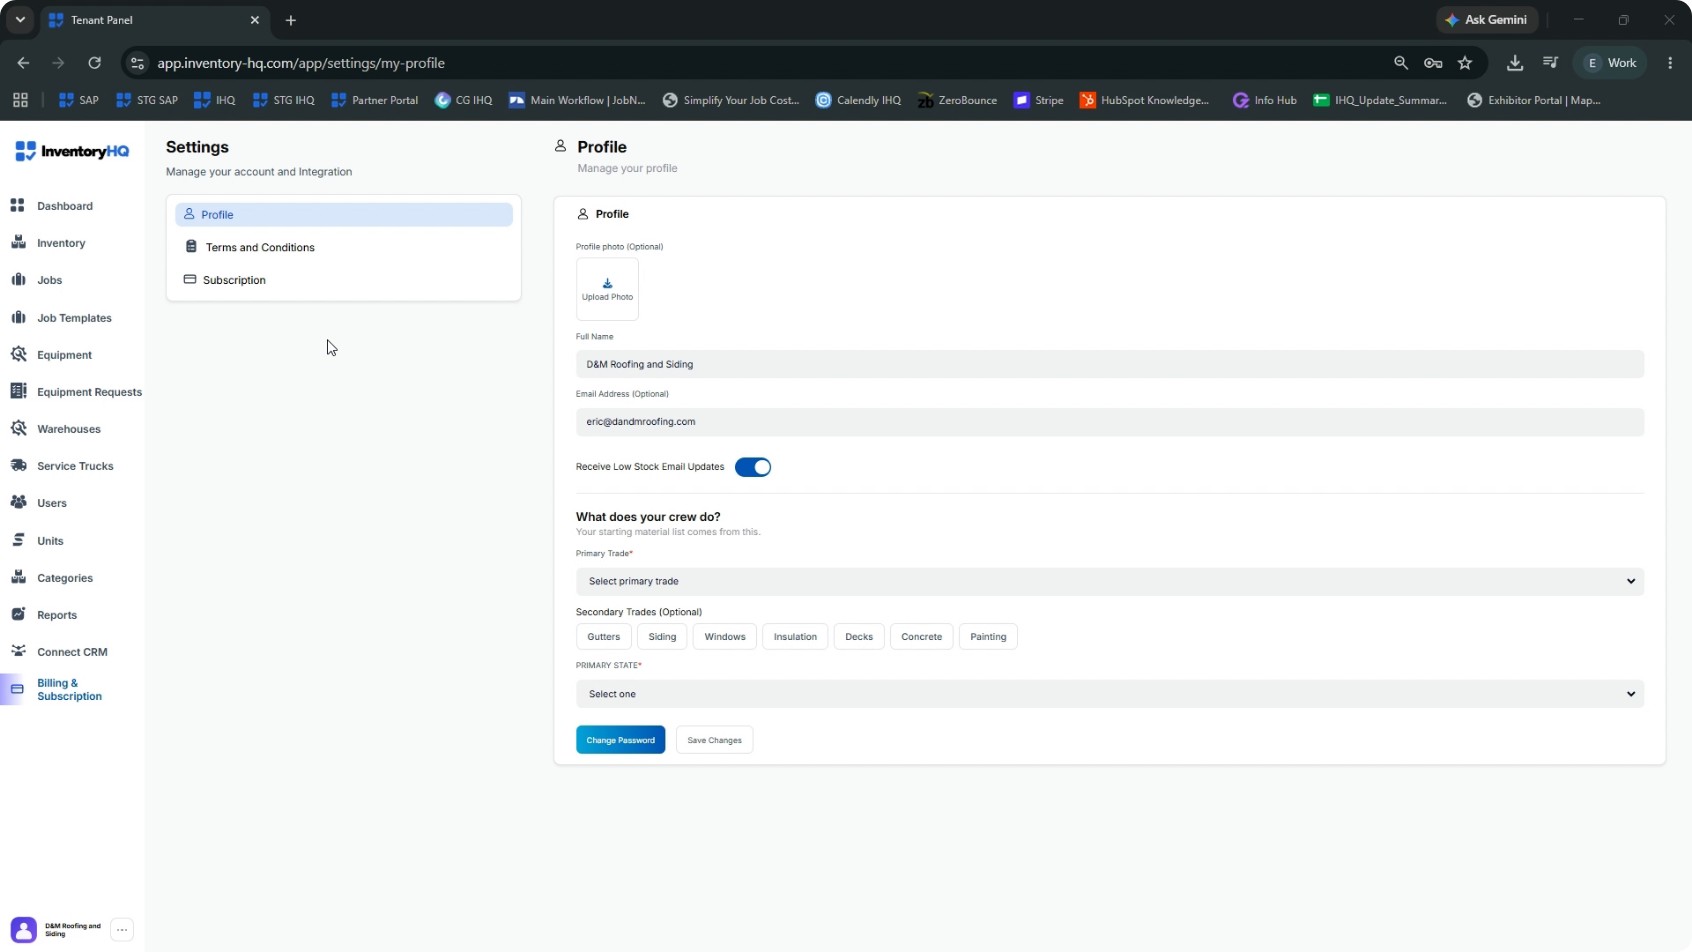Click the Full Name field

pyautogui.click(x=1110, y=364)
